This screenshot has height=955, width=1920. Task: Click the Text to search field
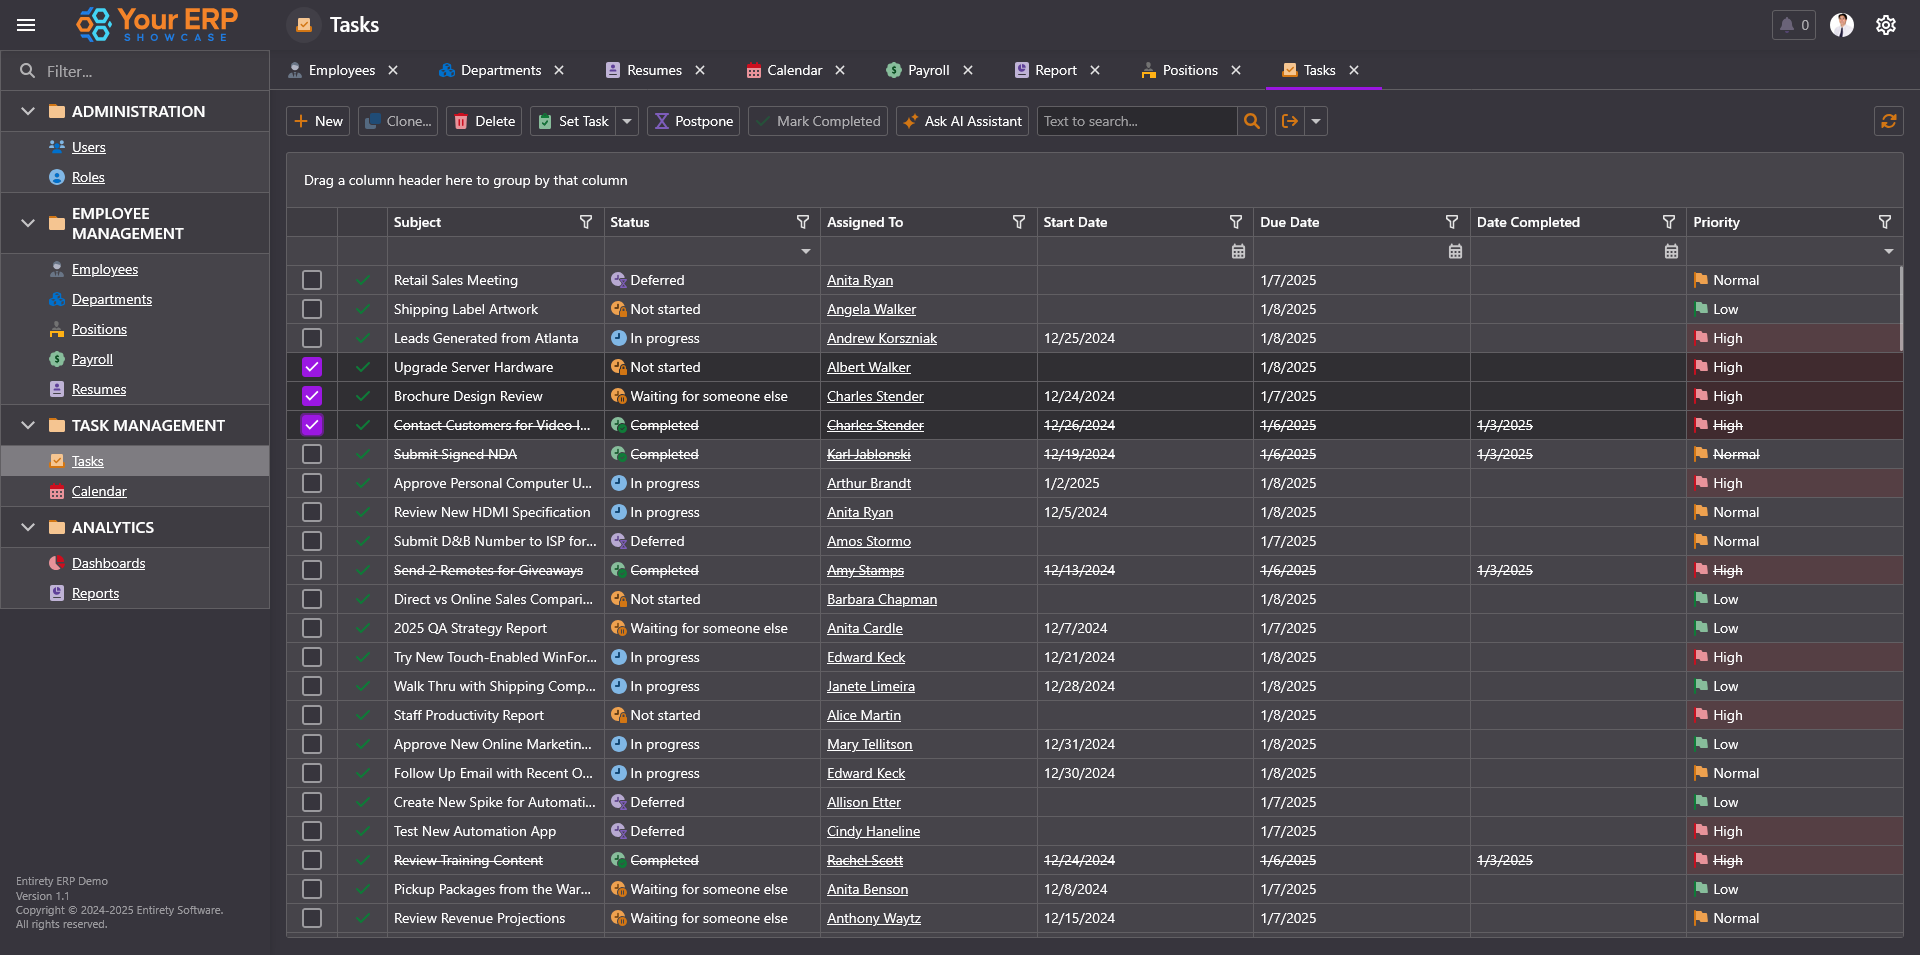(1136, 121)
